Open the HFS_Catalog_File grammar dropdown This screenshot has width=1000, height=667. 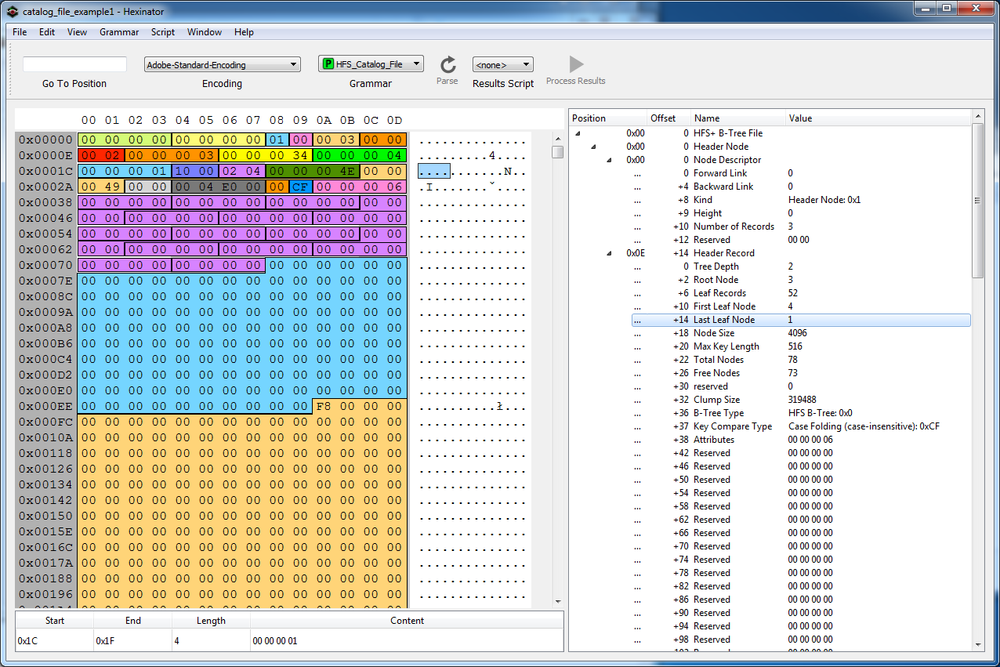pos(371,64)
